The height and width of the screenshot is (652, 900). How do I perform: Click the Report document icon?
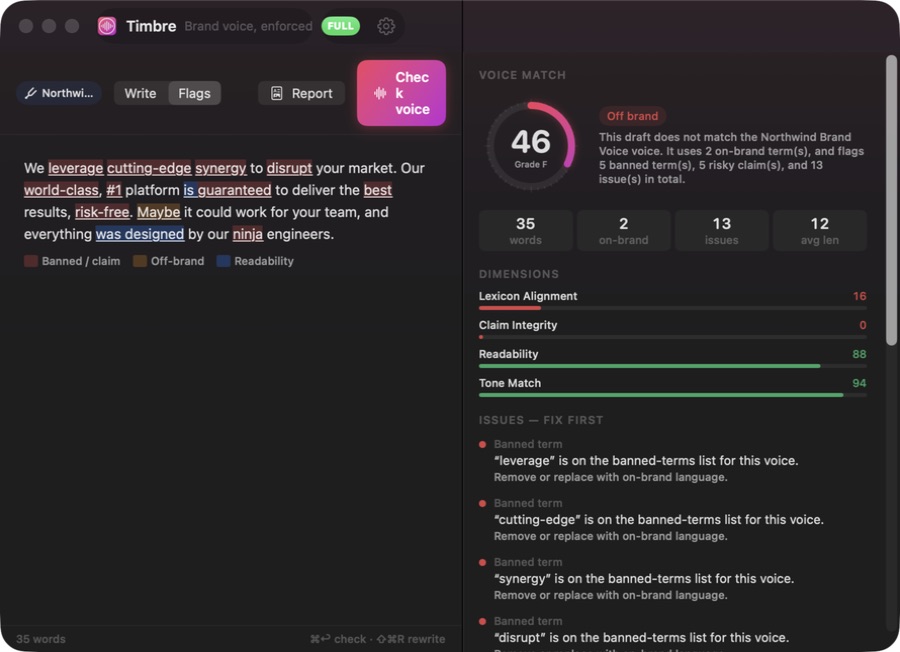tap(277, 93)
